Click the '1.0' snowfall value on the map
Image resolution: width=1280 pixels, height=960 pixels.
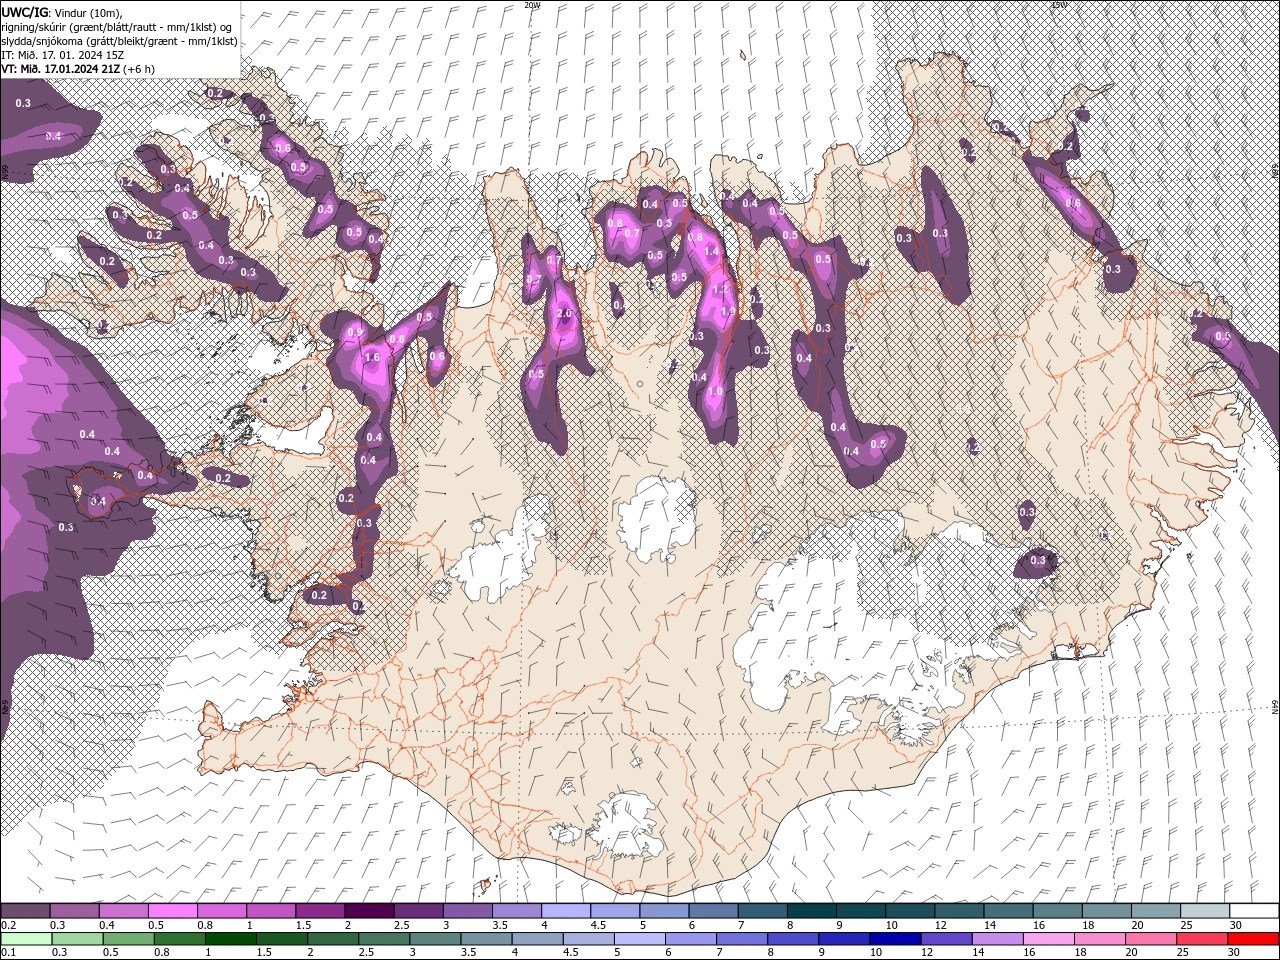(x=715, y=391)
